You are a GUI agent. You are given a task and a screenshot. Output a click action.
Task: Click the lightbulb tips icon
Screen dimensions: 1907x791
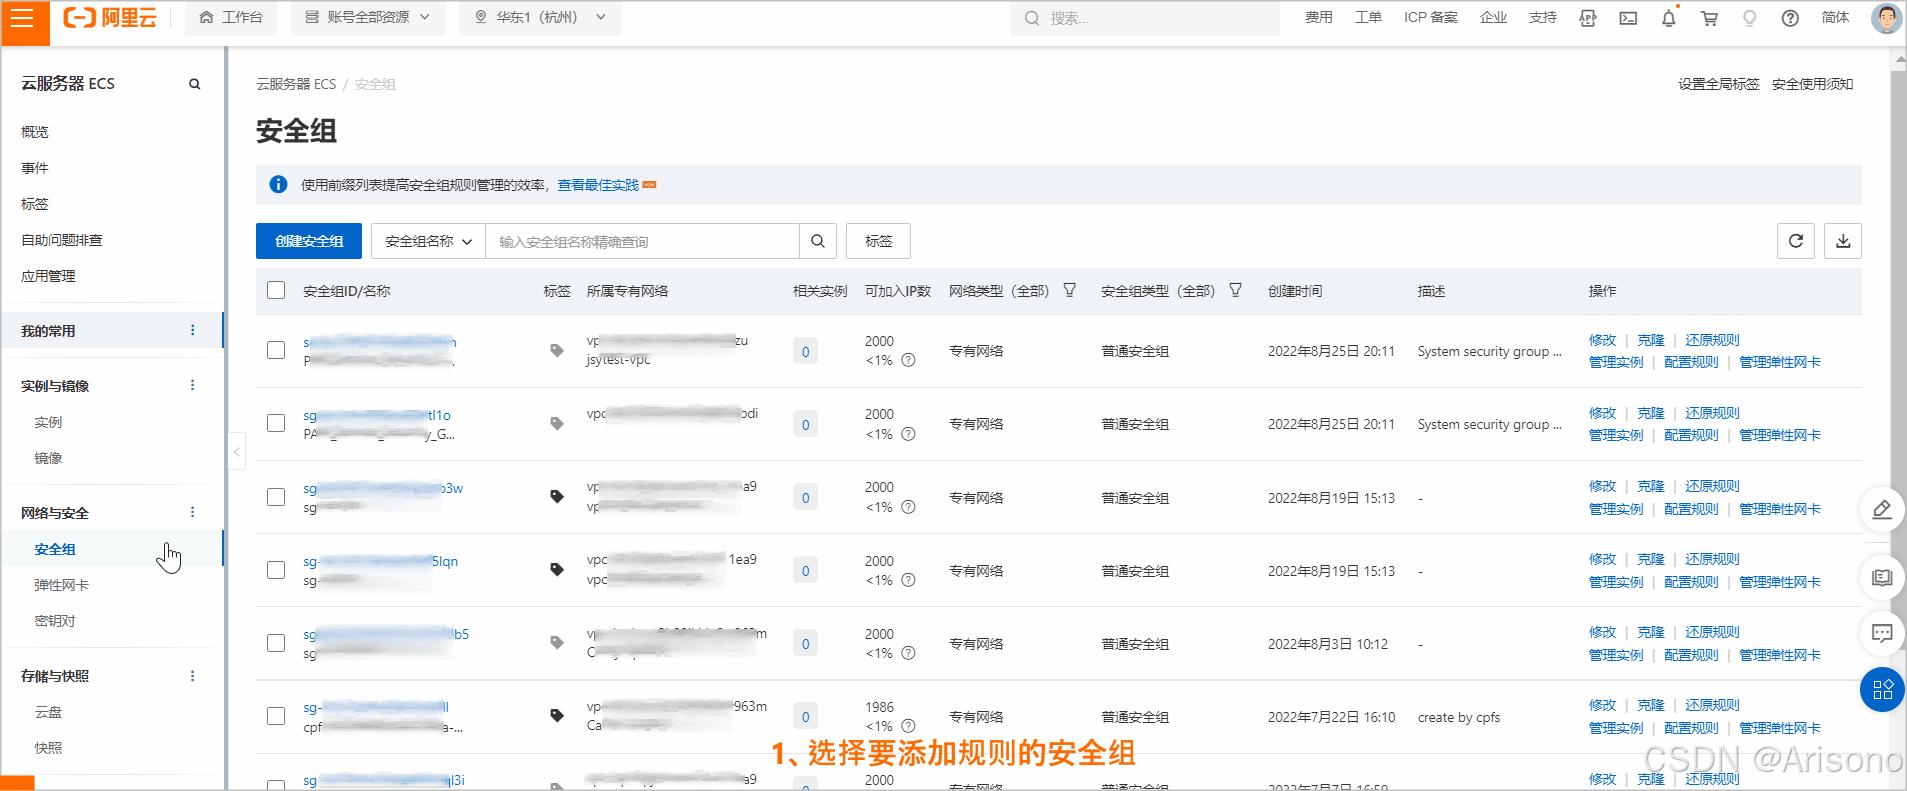pyautogui.click(x=1749, y=18)
